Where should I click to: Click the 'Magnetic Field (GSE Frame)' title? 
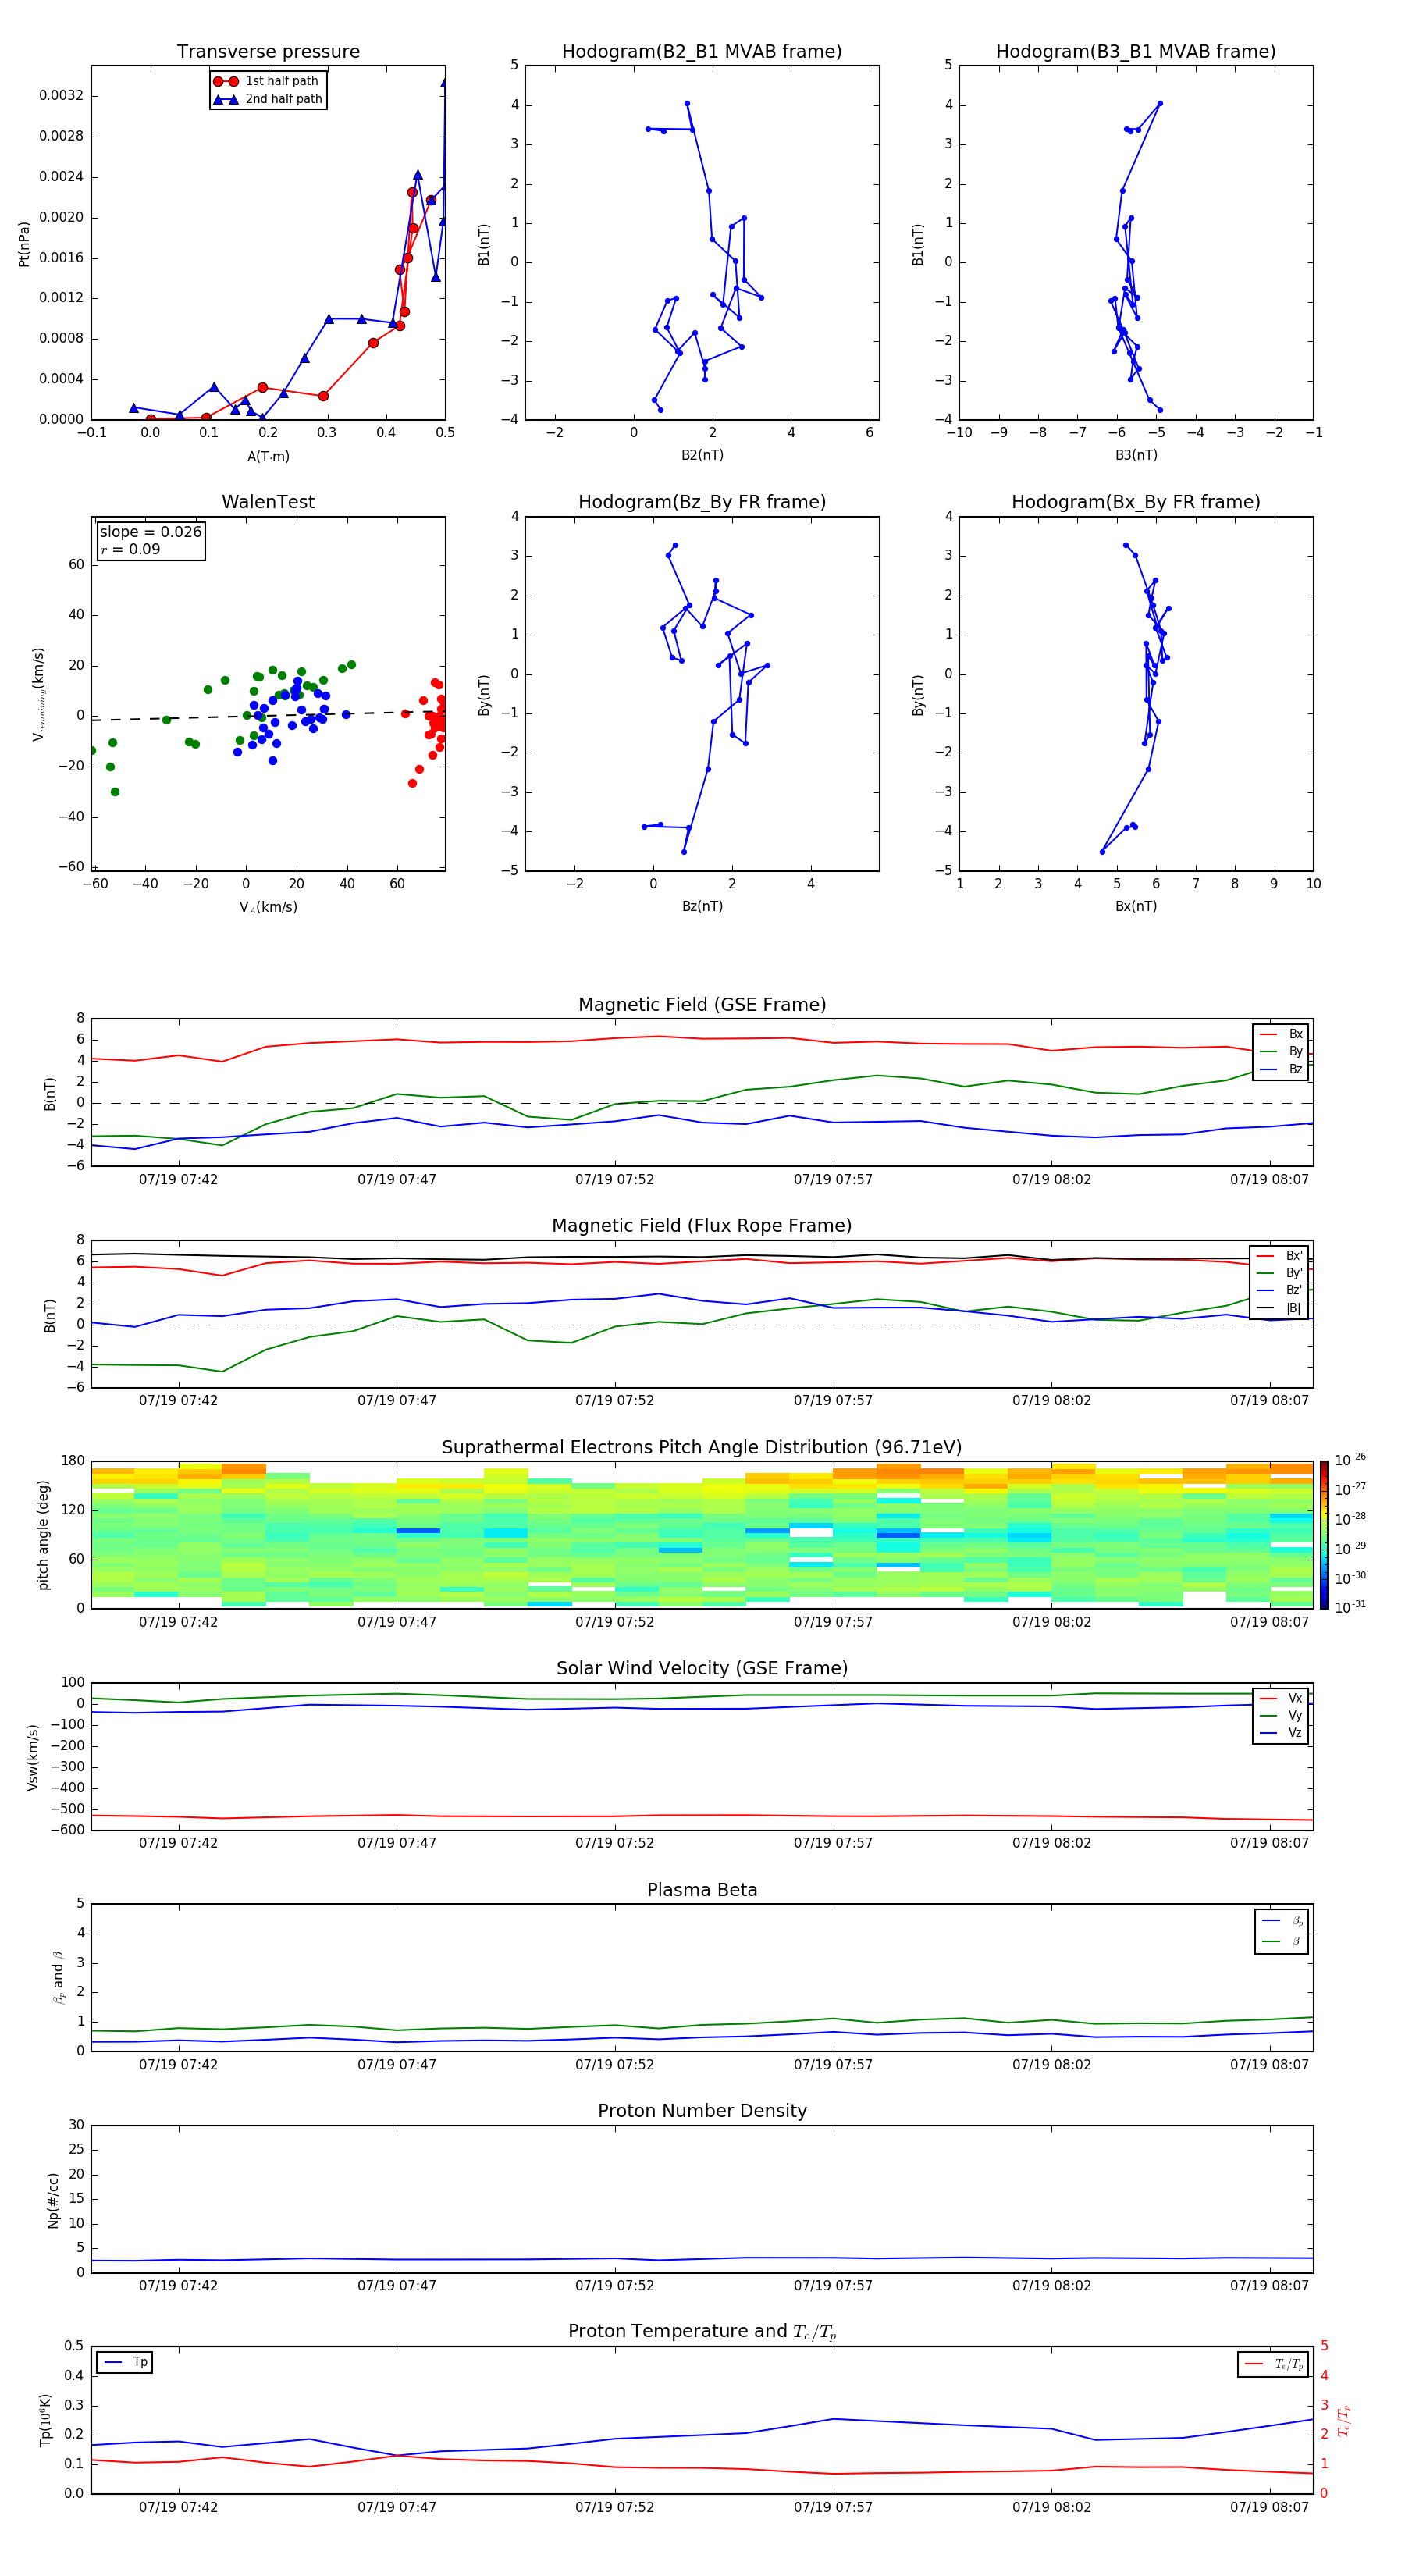click(702, 1005)
